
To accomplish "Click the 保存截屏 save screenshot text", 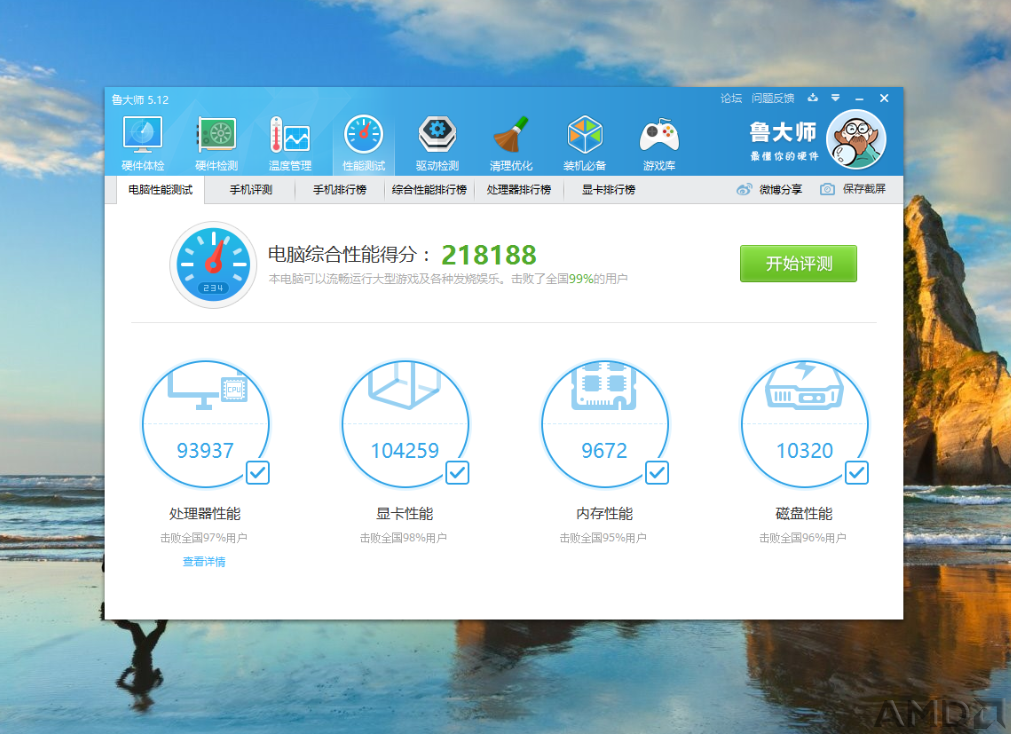I will point(864,189).
